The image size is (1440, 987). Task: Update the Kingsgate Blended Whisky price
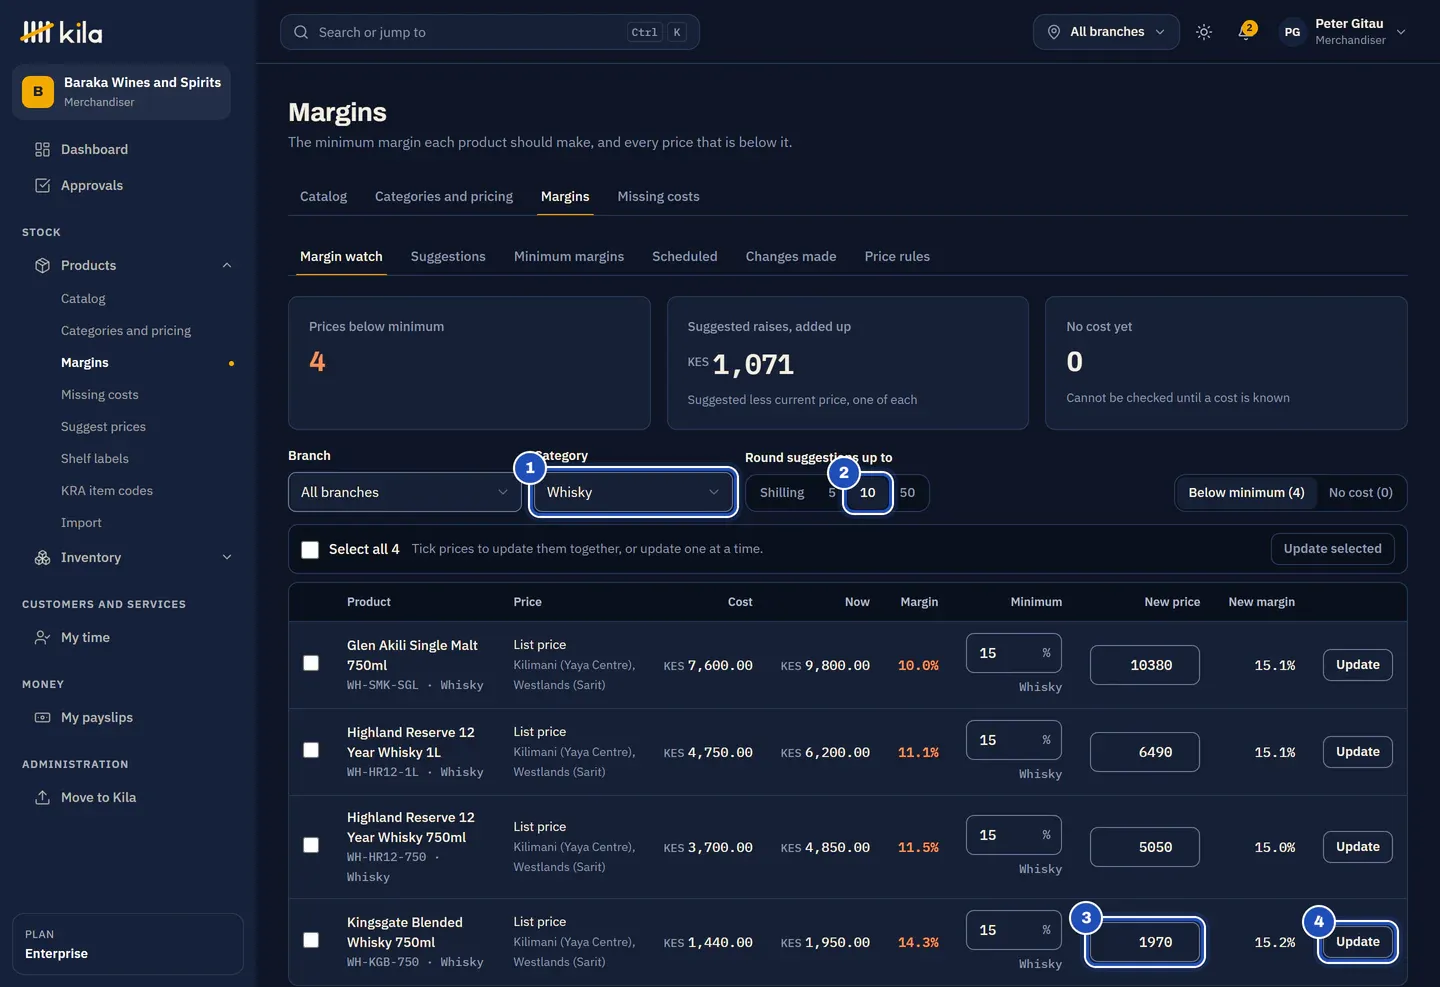(x=1358, y=942)
